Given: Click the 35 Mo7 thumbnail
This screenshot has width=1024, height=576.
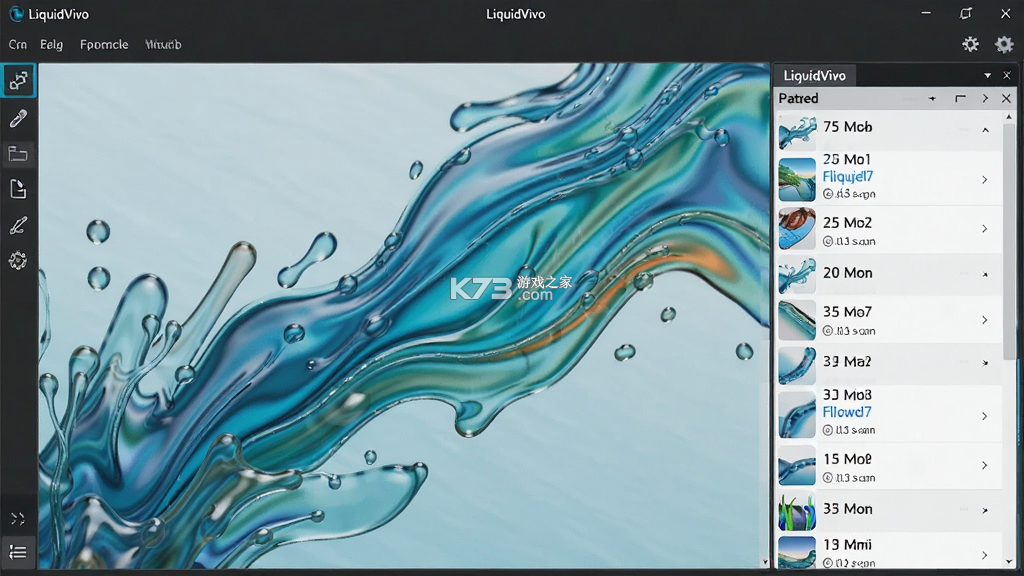Looking at the screenshot, I should tap(797, 320).
